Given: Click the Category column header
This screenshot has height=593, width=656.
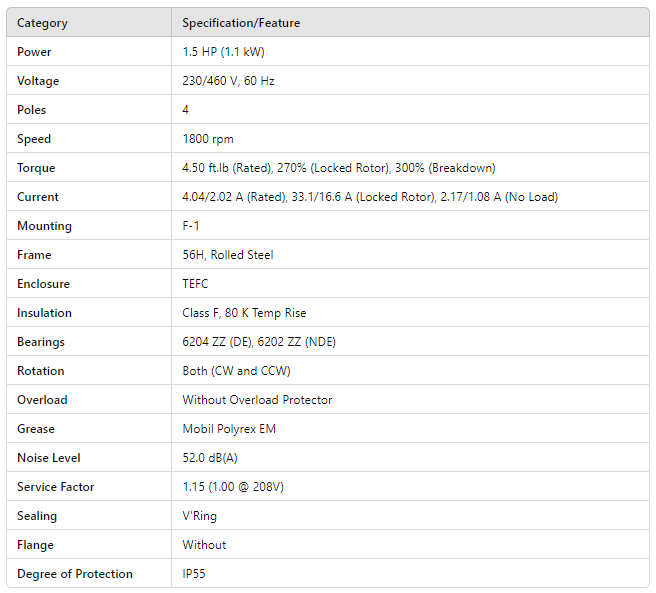Looking at the screenshot, I should click(42, 23).
